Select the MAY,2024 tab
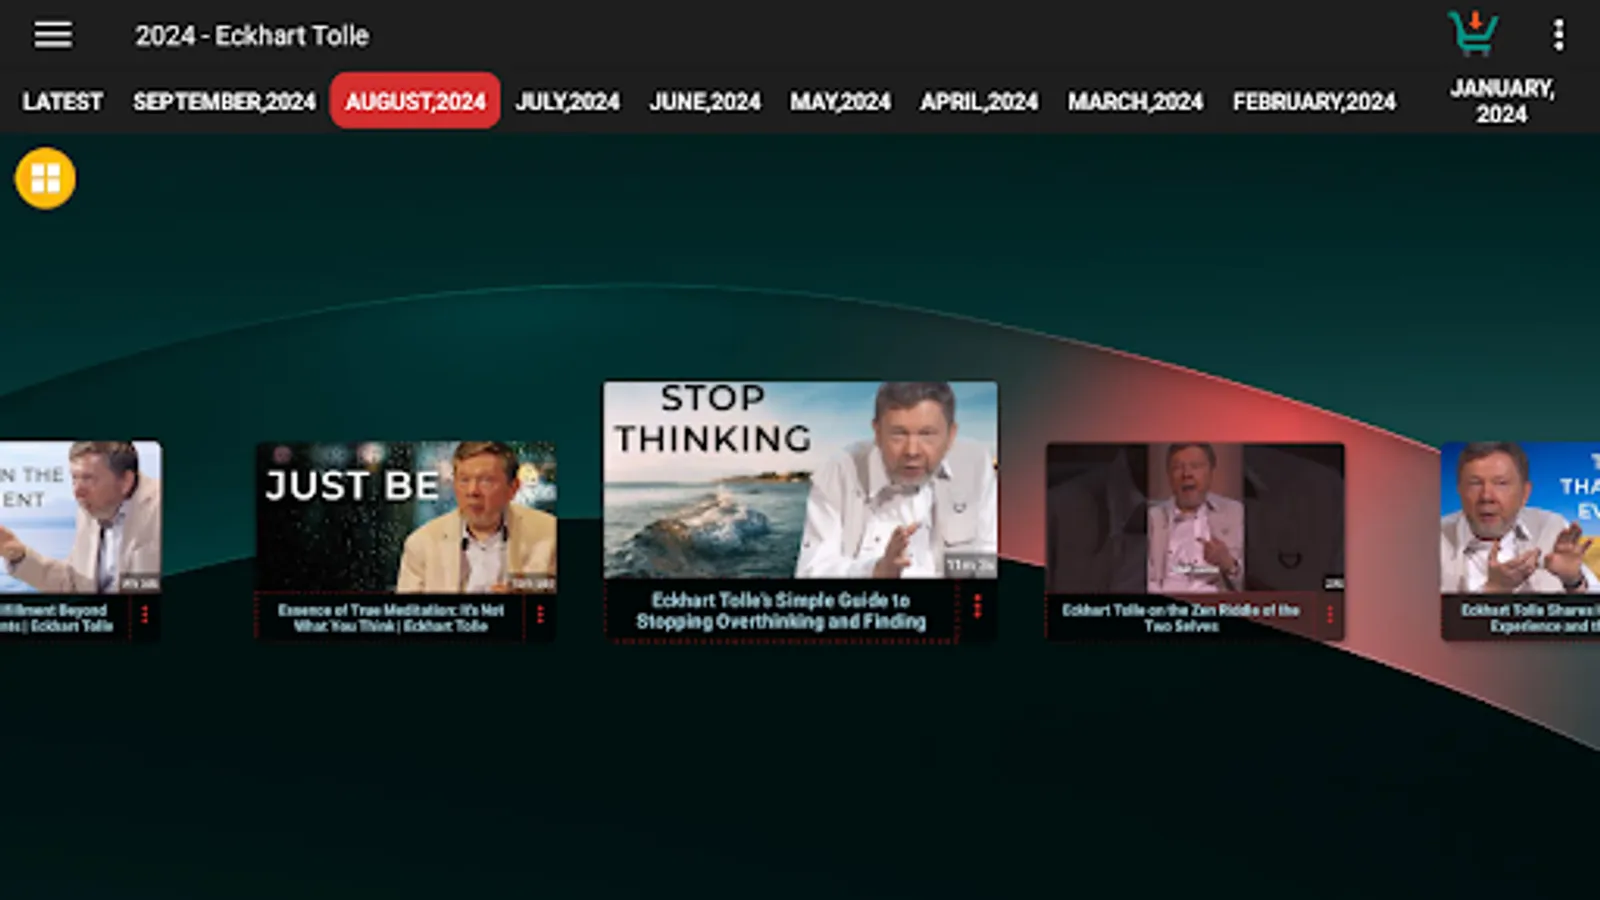 tap(840, 102)
